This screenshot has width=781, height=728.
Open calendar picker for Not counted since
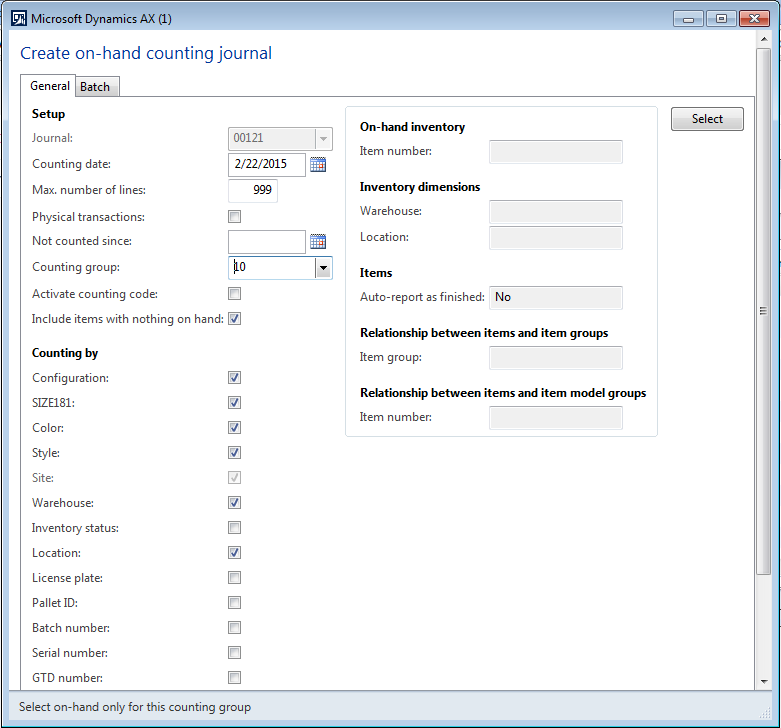318,242
